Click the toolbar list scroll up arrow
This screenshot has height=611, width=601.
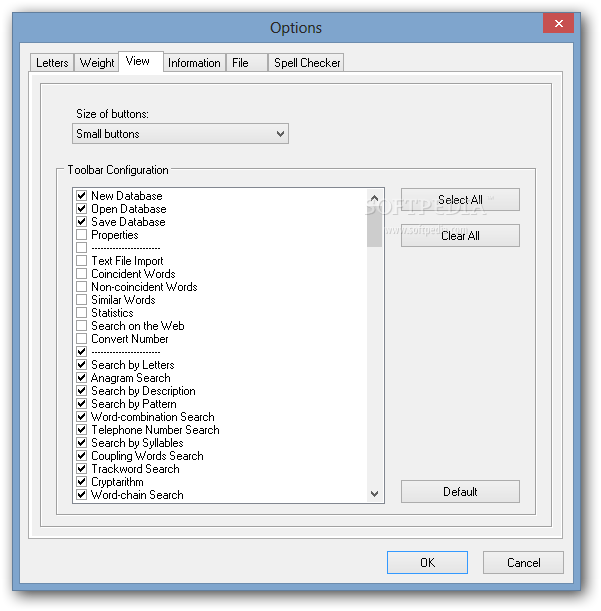374,198
